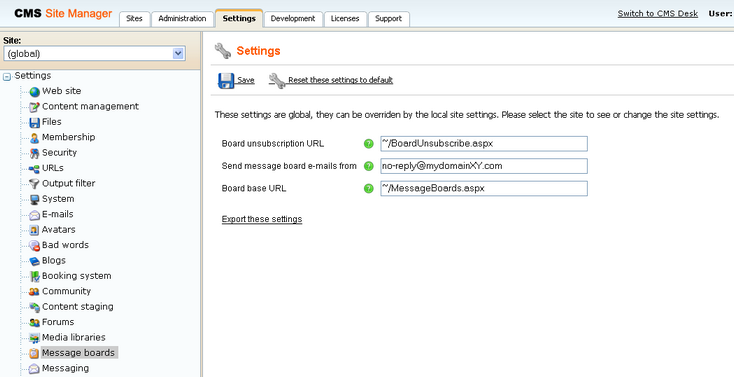Click the Settings heading wrench icon
Screen dimensions: 734x377
(x=222, y=51)
